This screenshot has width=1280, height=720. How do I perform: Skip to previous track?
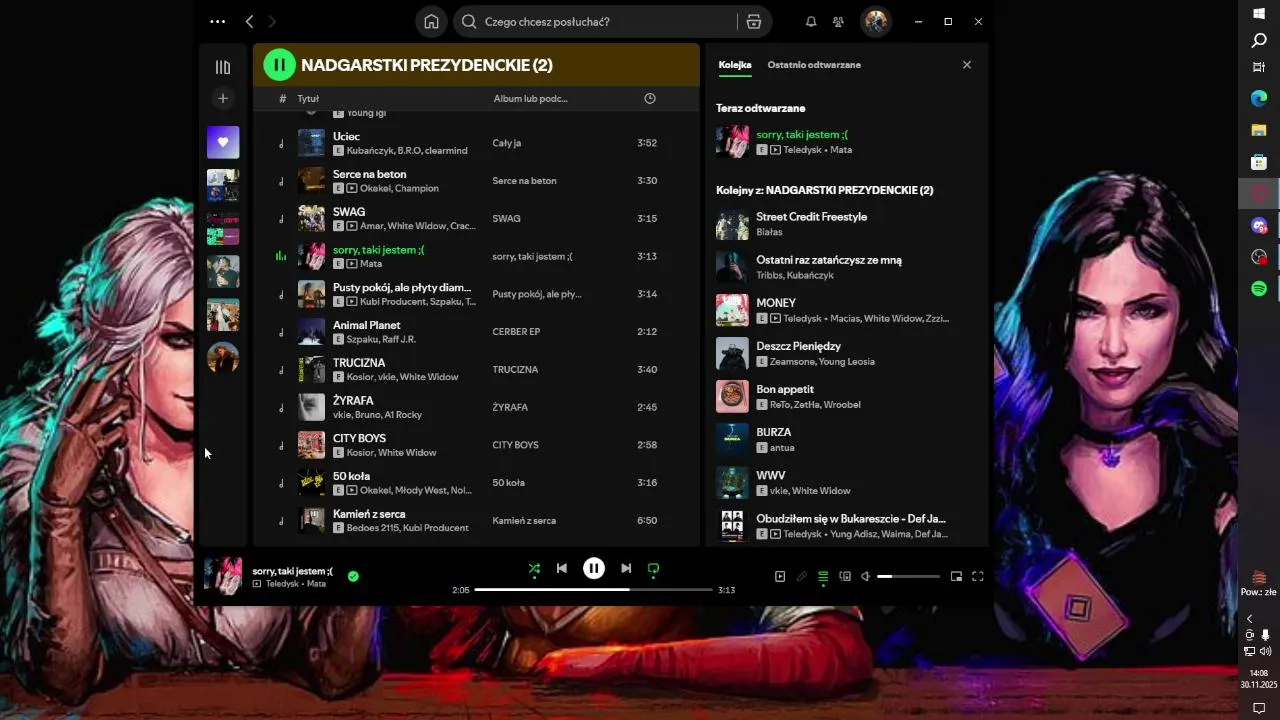pos(562,568)
